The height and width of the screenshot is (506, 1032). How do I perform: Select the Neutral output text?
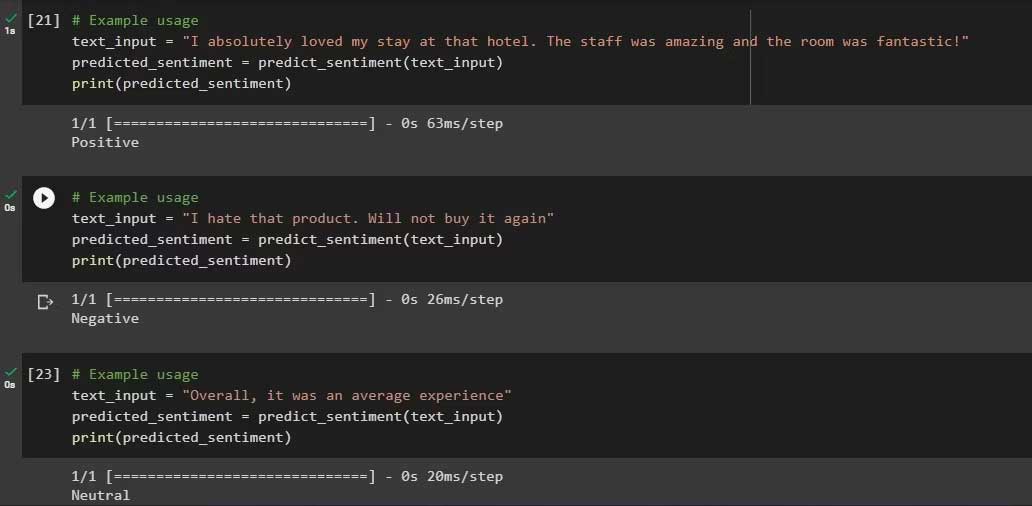pos(100,495)
